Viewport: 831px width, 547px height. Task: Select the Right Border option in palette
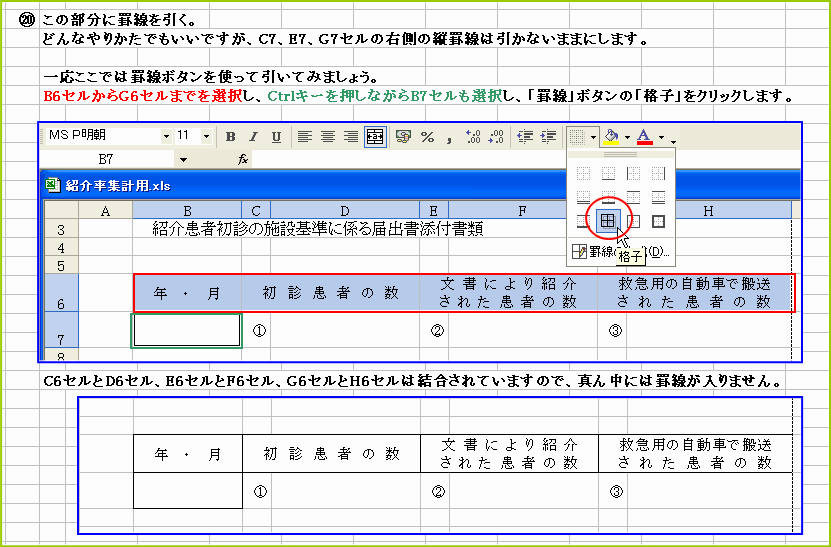658,173
